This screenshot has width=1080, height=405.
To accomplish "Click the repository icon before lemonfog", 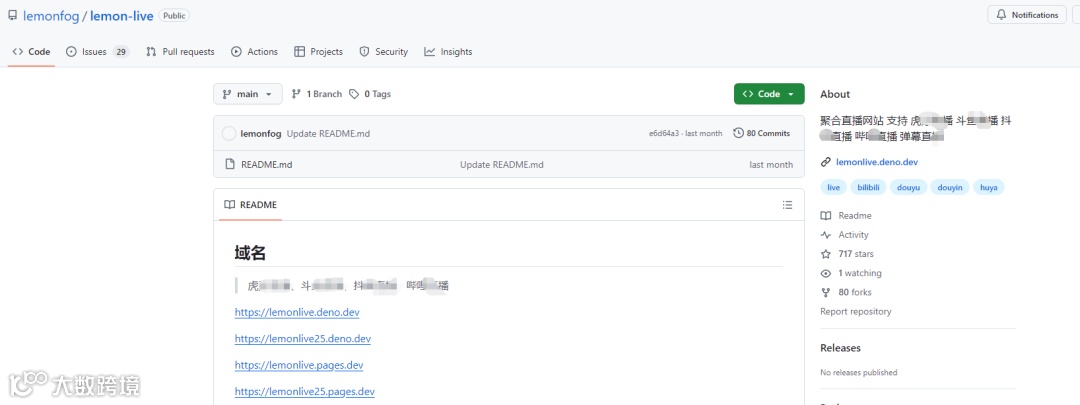I will (12, 16).
